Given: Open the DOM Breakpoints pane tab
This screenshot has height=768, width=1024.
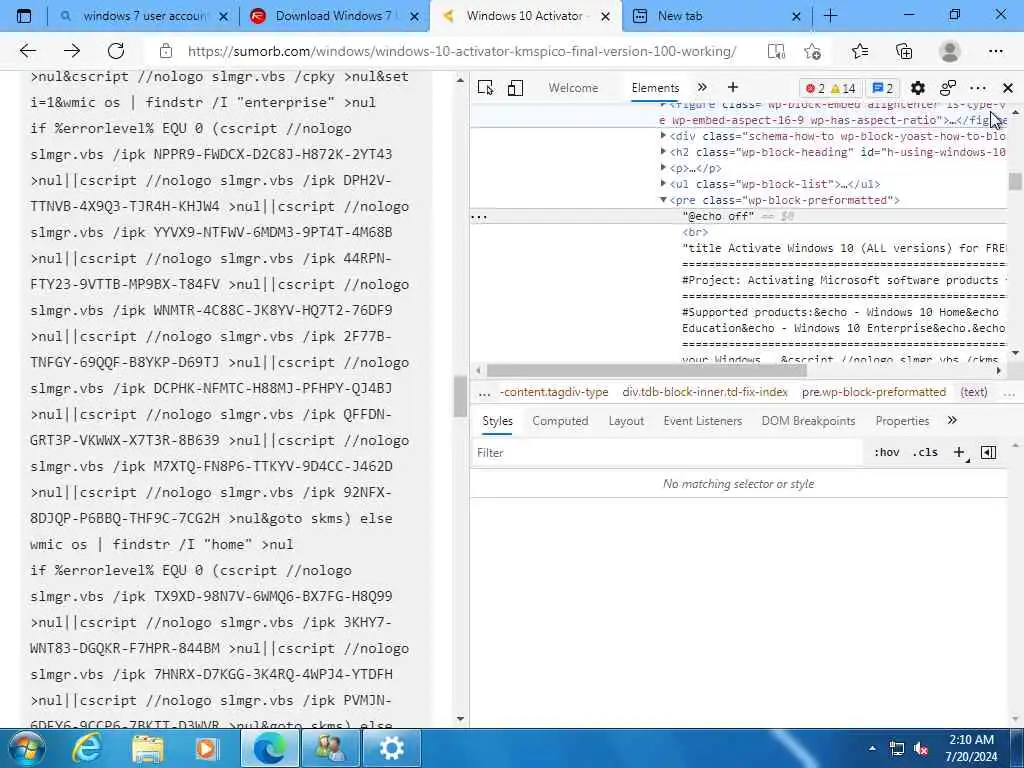Looking at the screenshot, I should tap(808, 421).
